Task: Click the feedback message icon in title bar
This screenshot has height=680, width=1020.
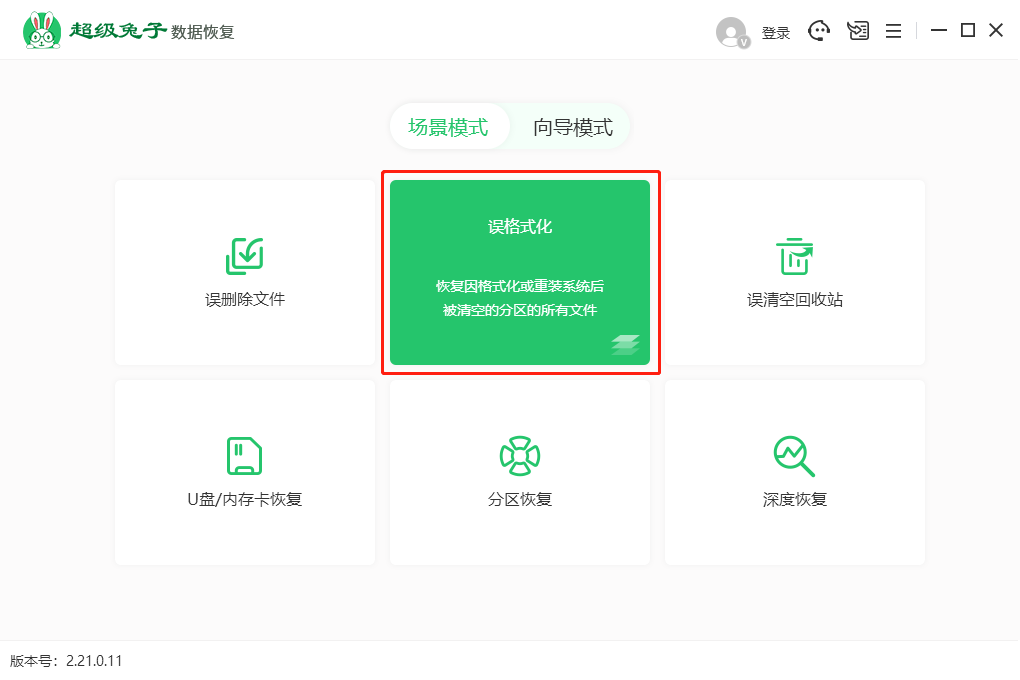Action: [x=858, y=31]
